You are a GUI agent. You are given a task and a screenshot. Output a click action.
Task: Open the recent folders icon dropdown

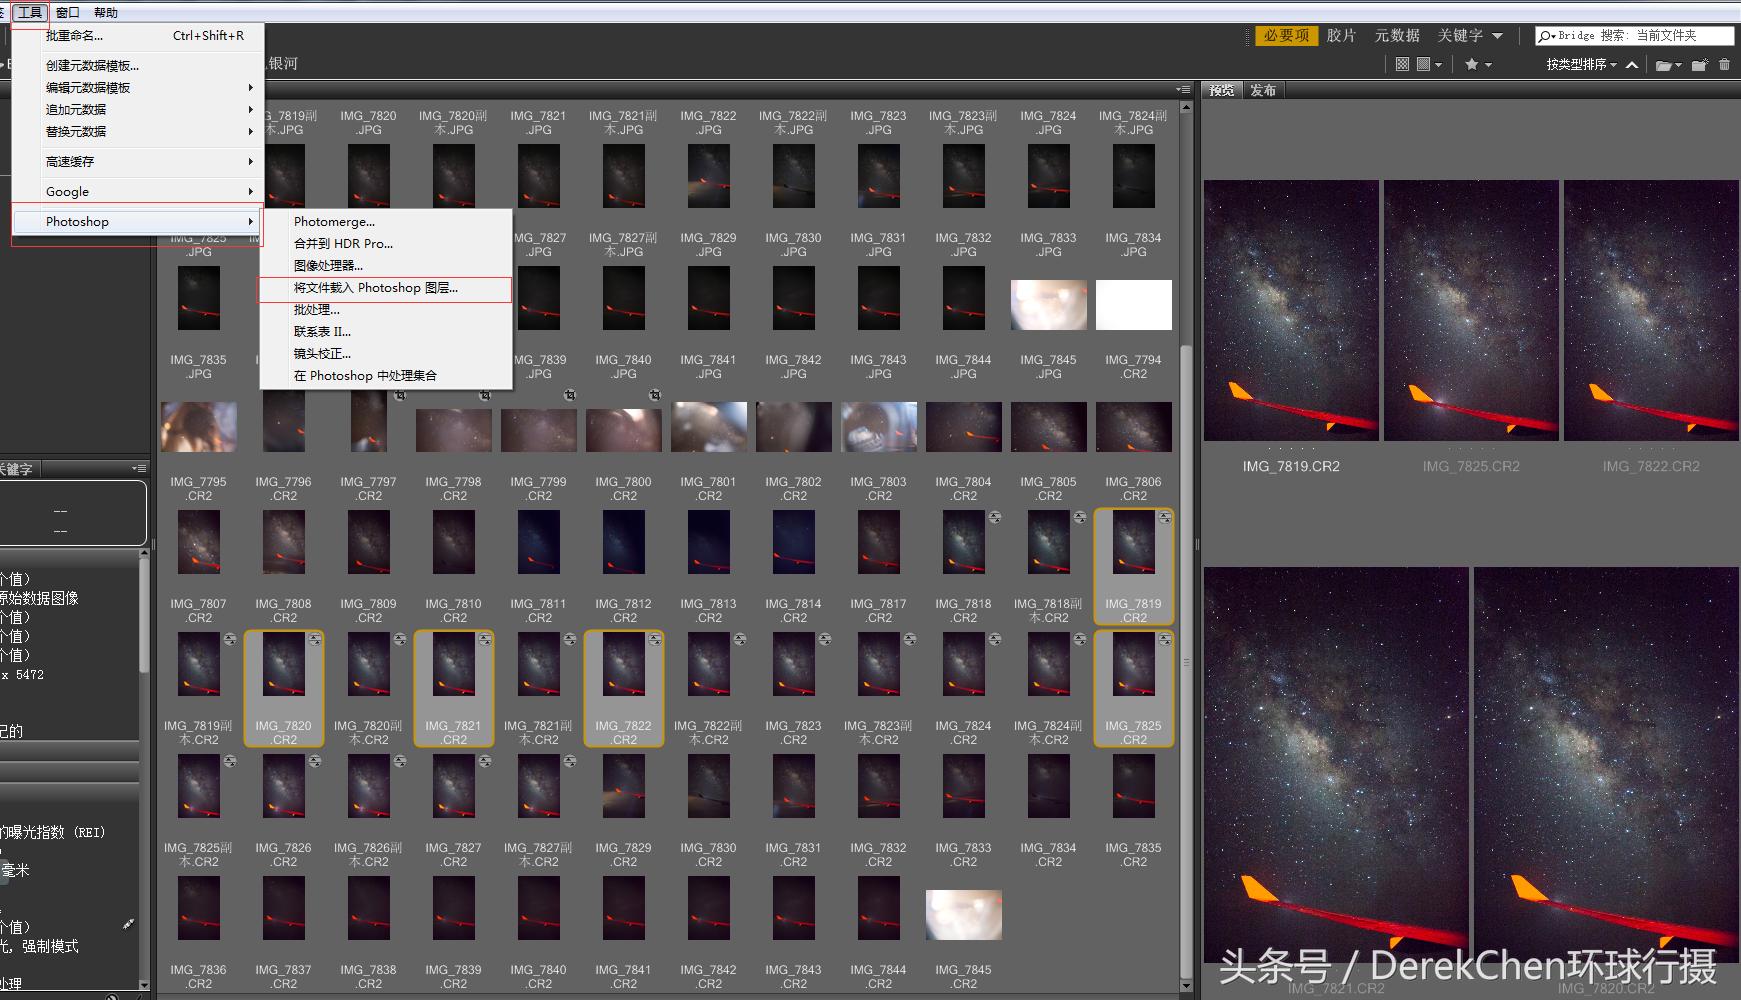1669,65
